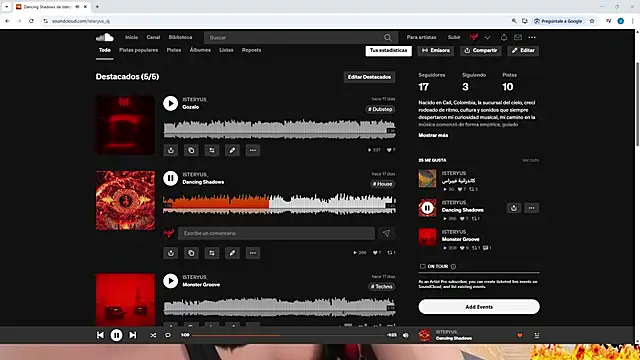Open the three-dots menu in the top navigation
This screenshot has height=360, width=640.
coord(532,37)
